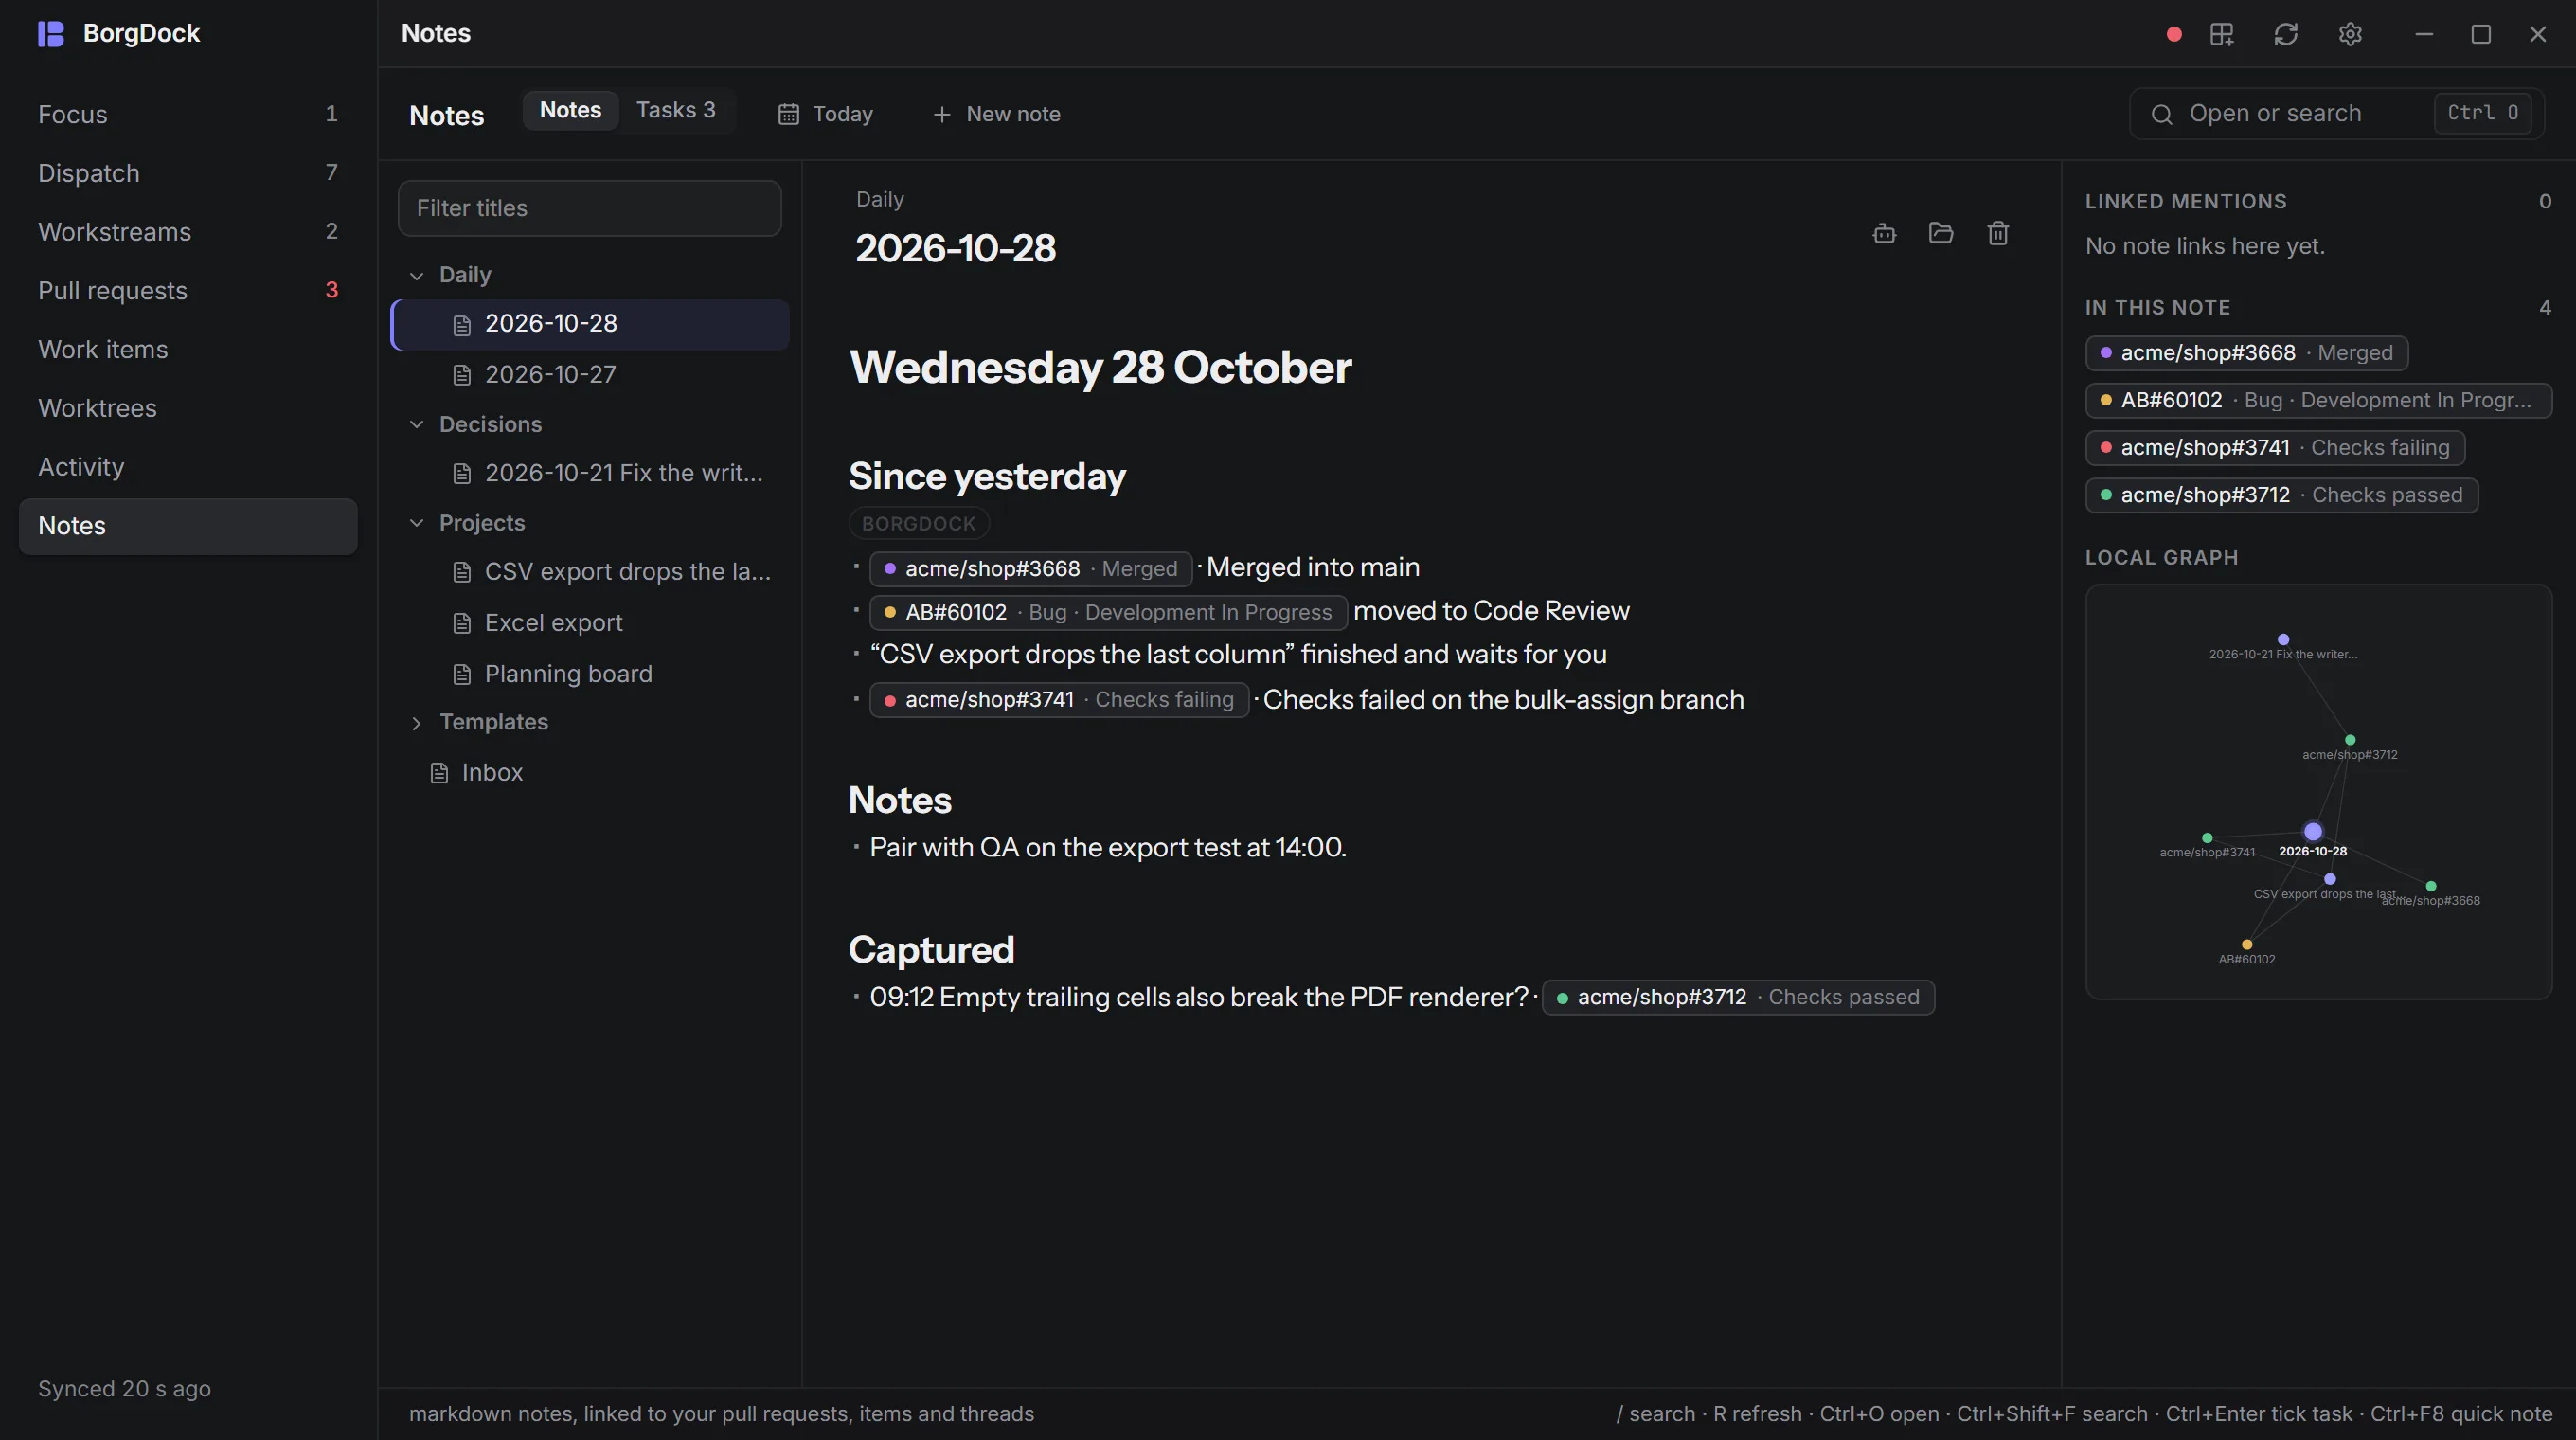Click the calendar icon next to Today
2576x1440 pixels.
point(789,114)
